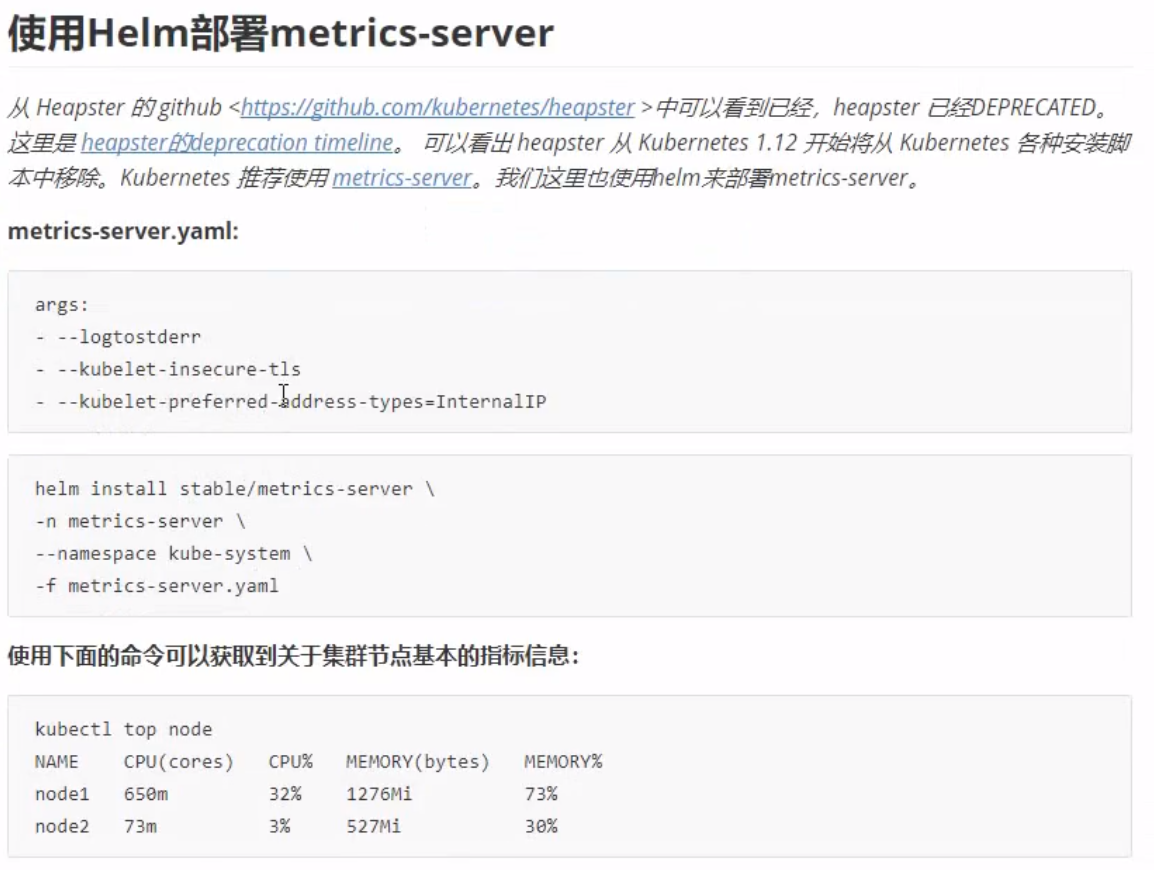Click the '3%' CPU percentage
Screen dimensions: 1154x870
tap(280, 827)
